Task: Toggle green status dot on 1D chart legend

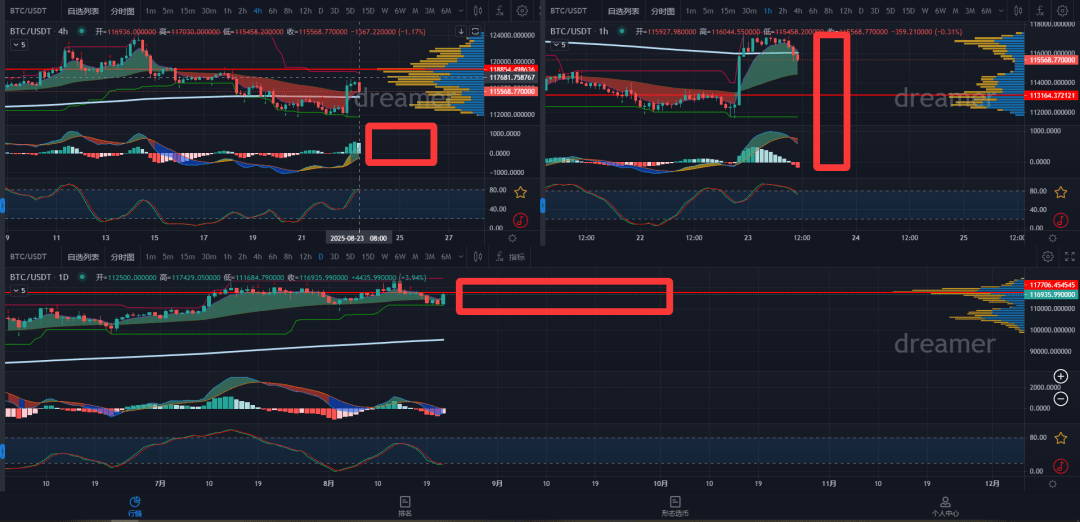Action: [82, 277]
